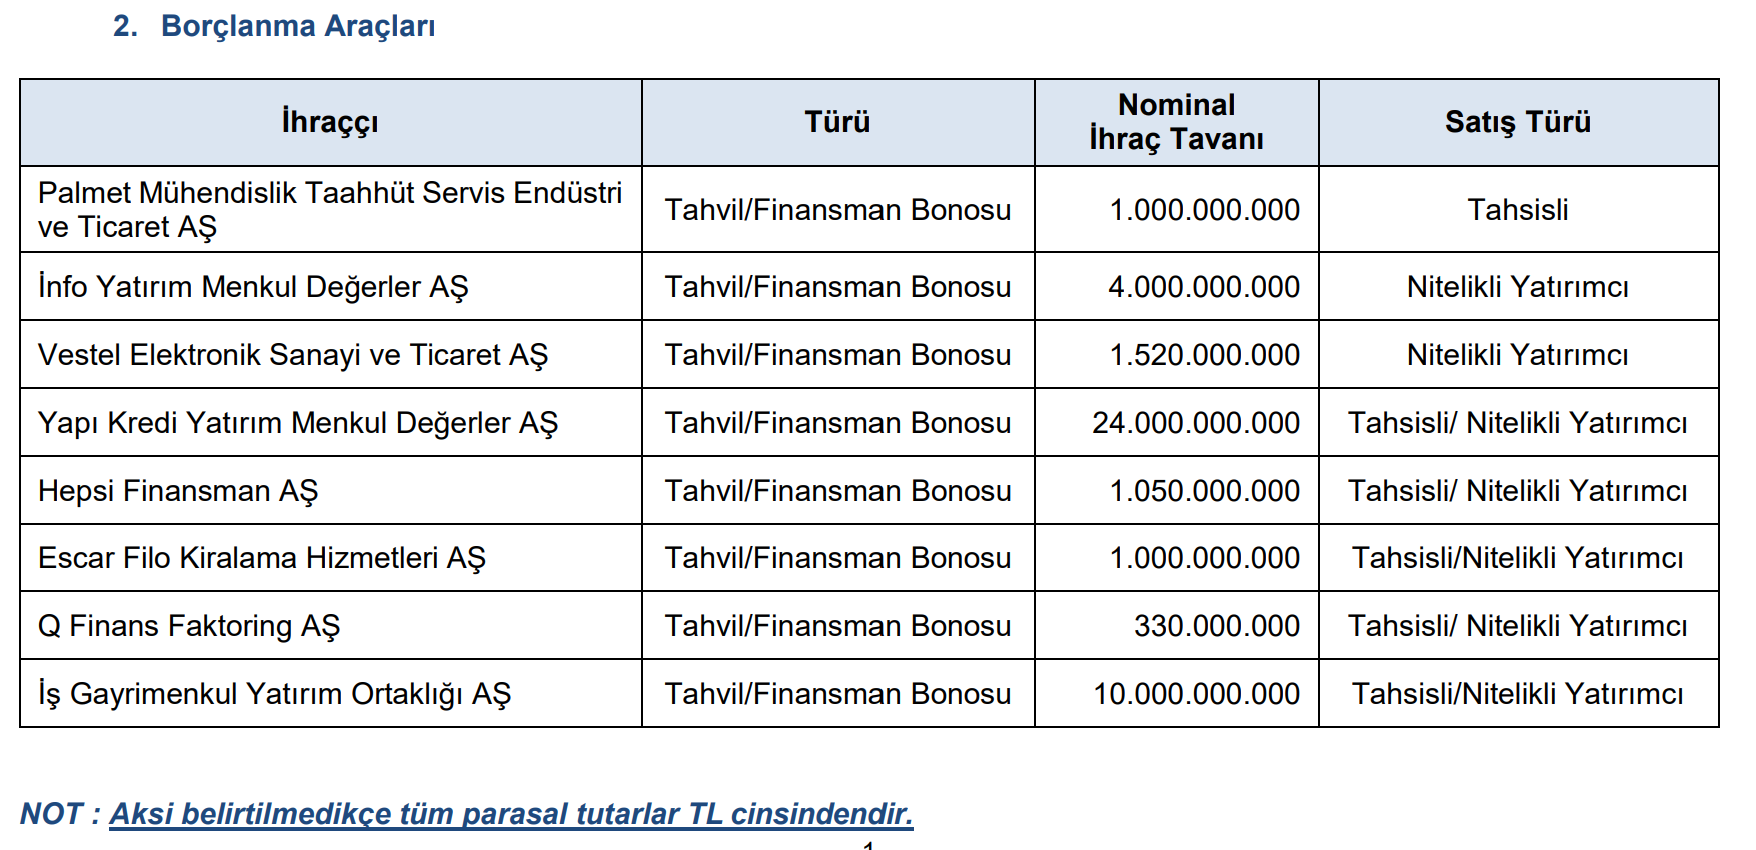Click the 24.000.000.000 nominal amount cell
The height and width of the screenshot is (850, 1756).
[1195, 423]
